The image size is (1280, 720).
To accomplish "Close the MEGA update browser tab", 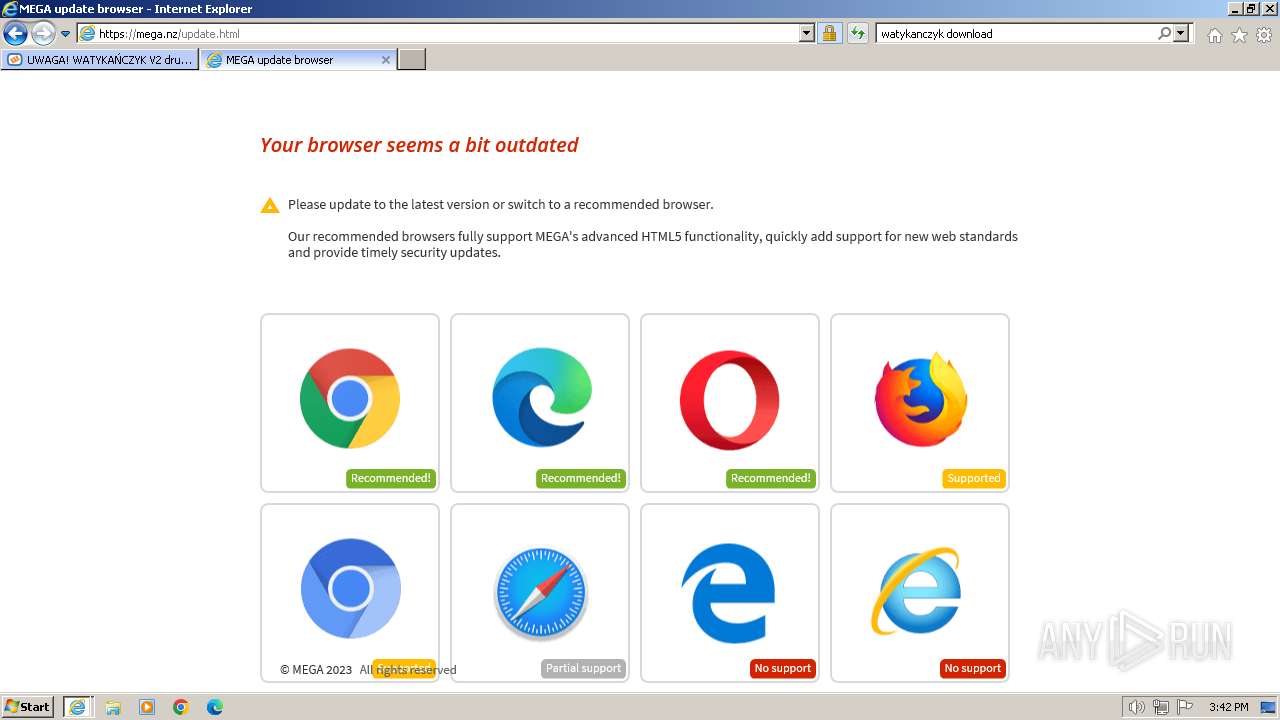I will (386, 60).
